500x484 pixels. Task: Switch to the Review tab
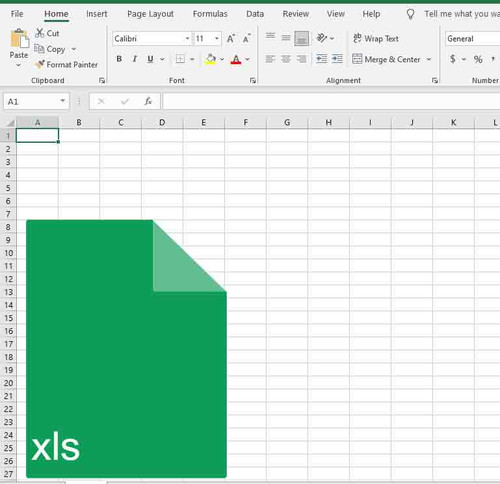[x=296, y=14]
